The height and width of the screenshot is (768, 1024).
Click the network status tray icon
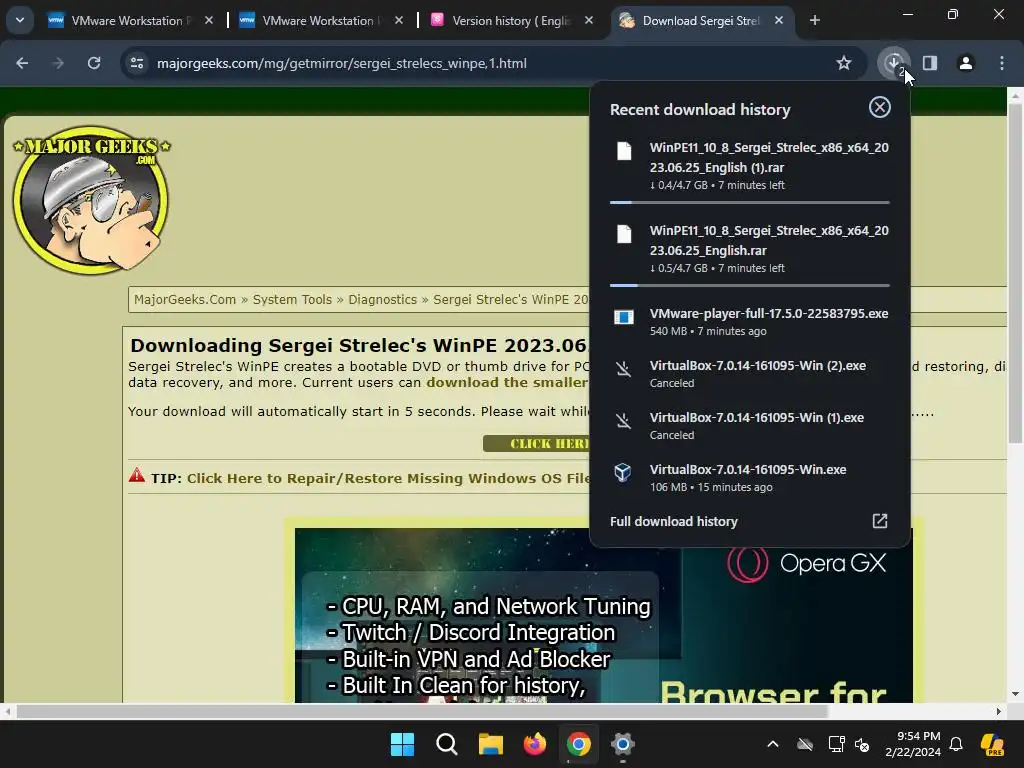(836, 744)
